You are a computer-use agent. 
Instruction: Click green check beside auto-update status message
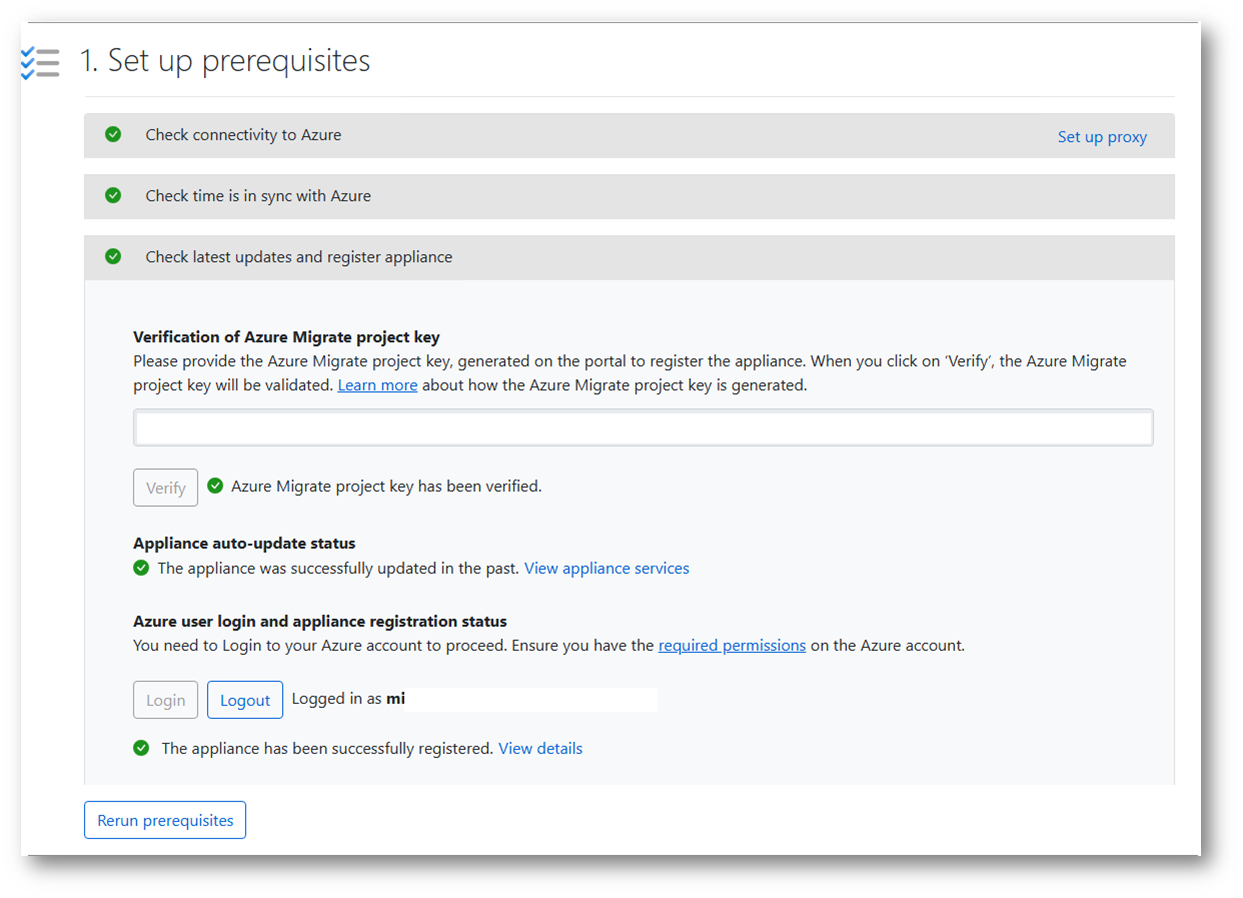141,568
